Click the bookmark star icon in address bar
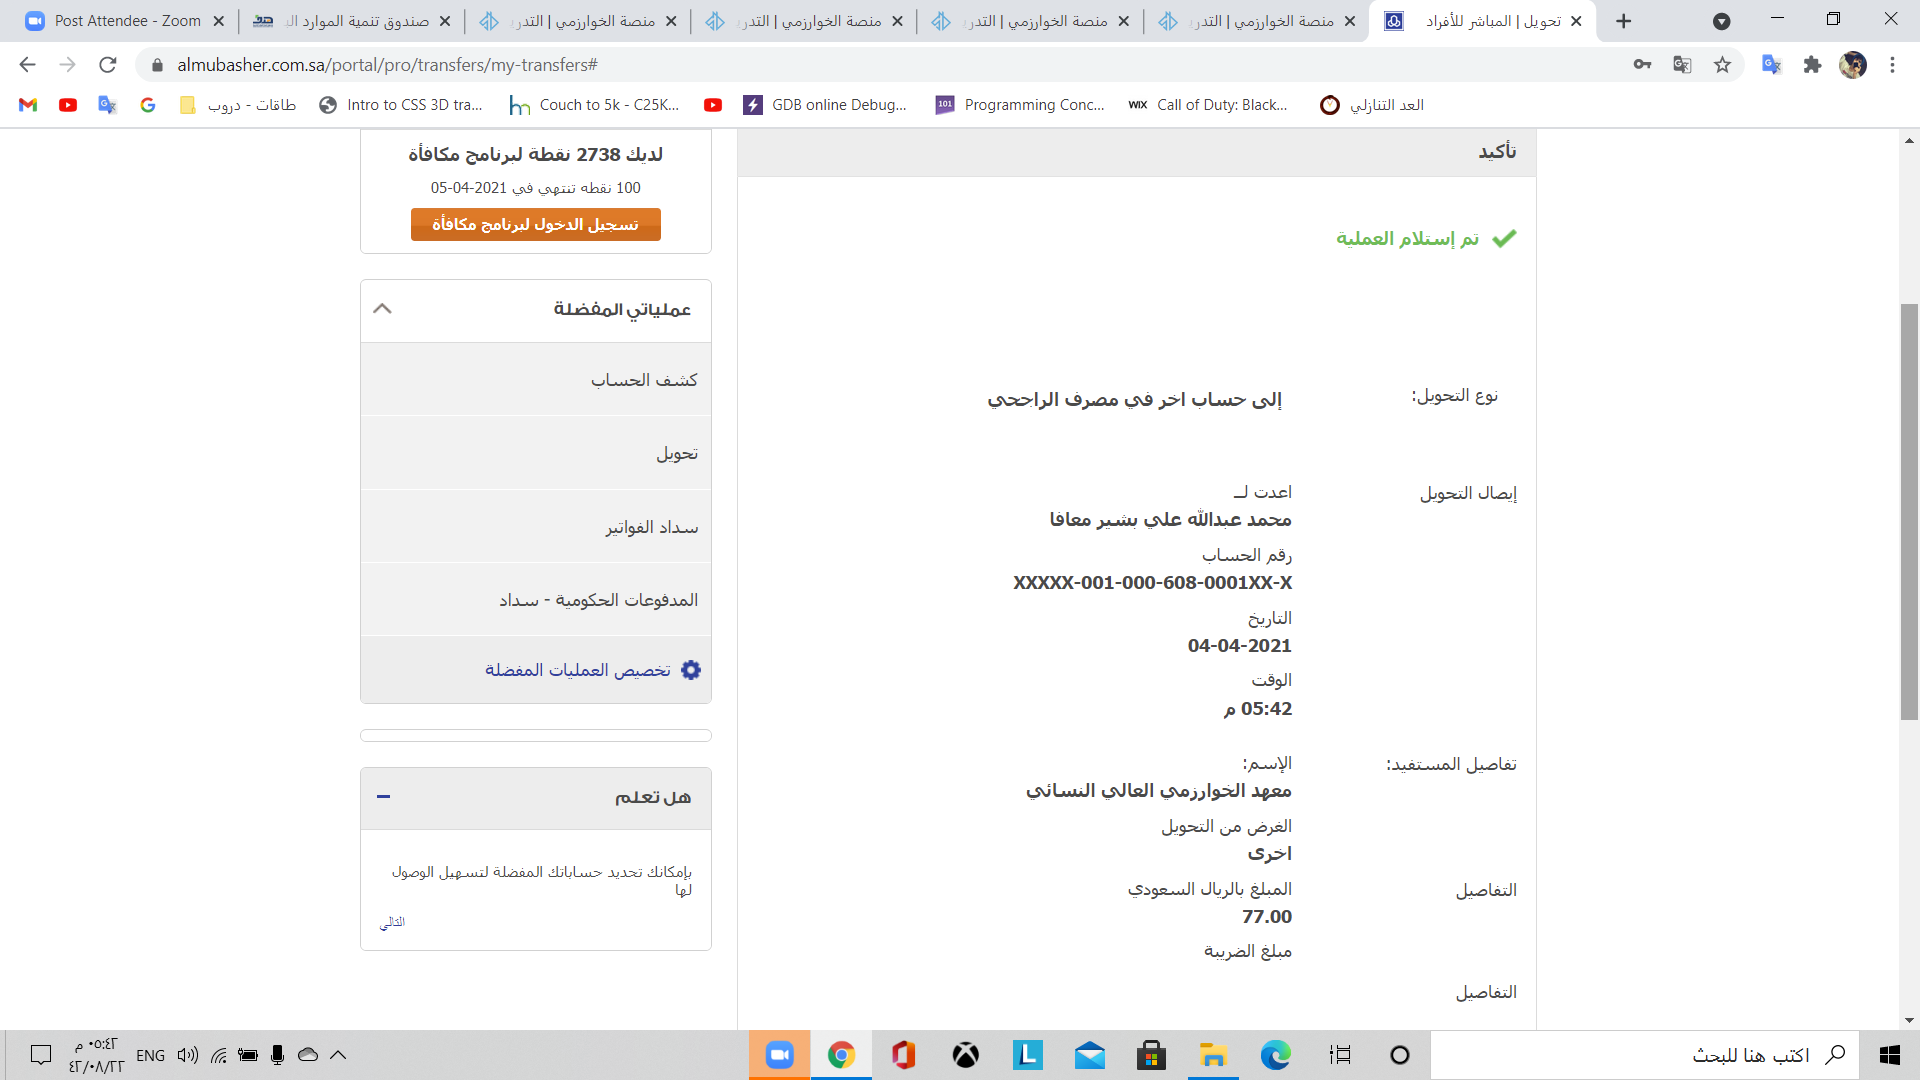The width and height of the screenshot is (1920, 1080). [x=1722, y=65]
